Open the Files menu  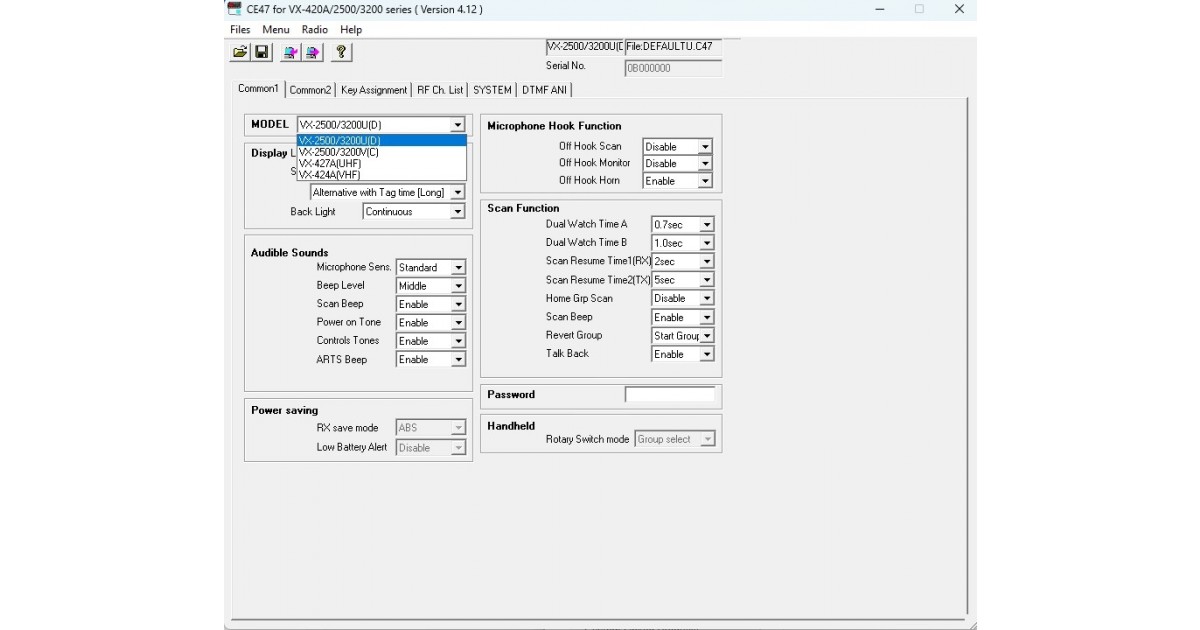[x=240, y=30]
